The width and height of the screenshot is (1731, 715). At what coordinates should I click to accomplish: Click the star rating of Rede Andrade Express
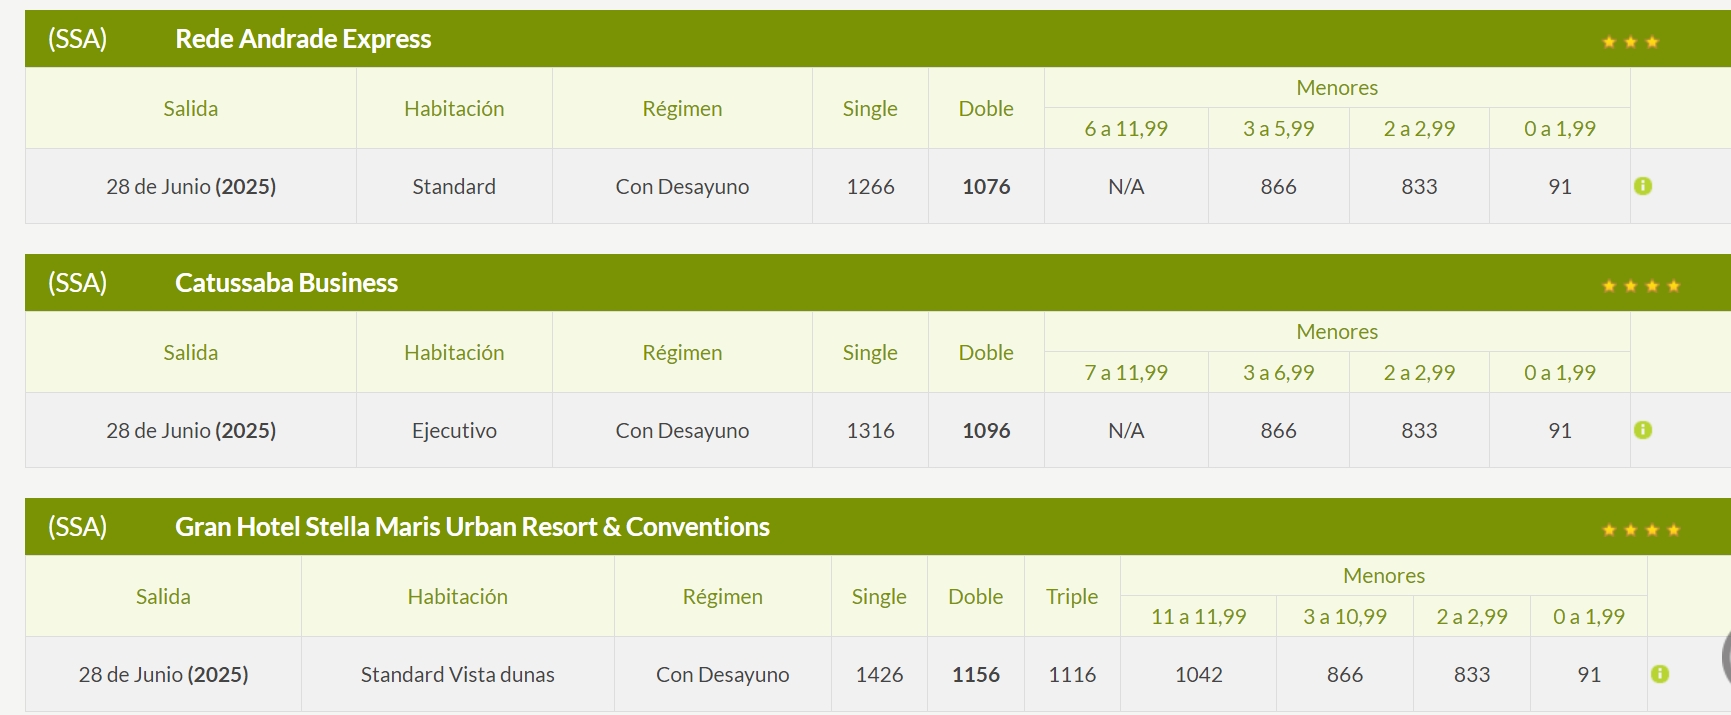coord(1630,42)
